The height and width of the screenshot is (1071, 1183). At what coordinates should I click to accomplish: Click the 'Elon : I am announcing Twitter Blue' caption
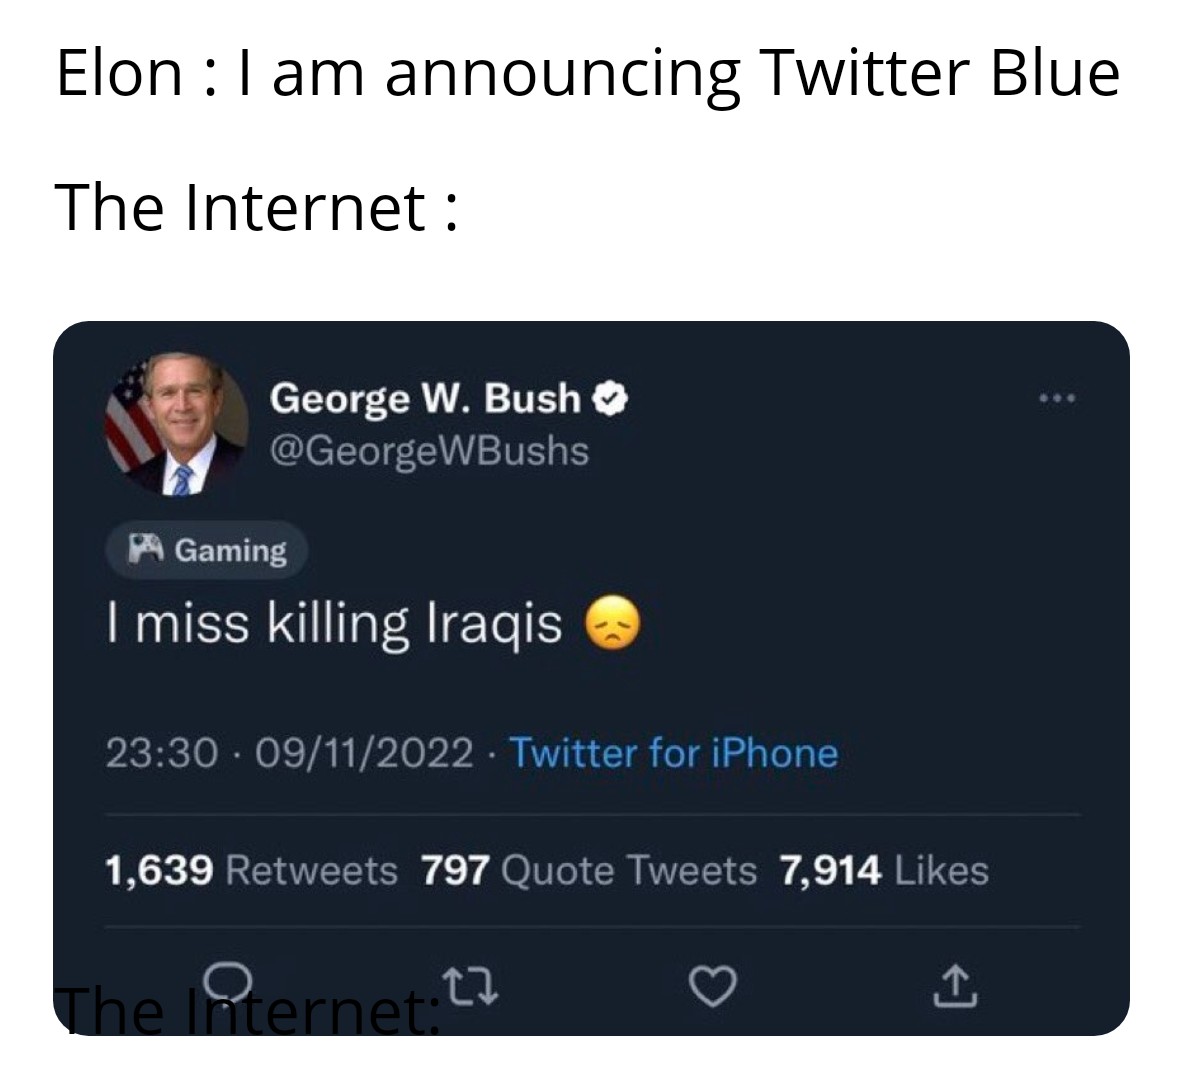[587, 73]
